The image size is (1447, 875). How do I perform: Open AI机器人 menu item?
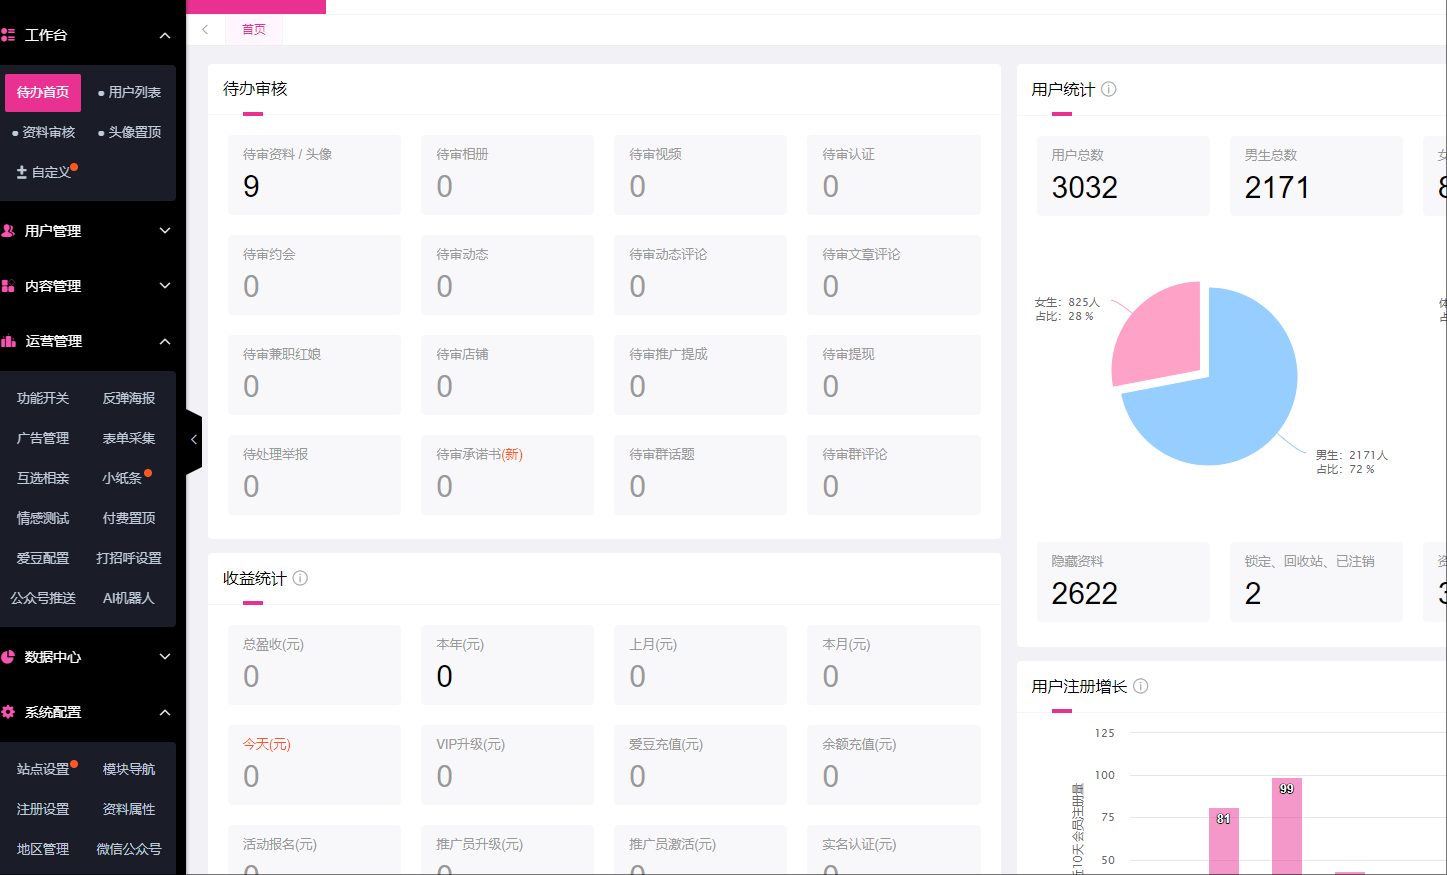click(129, 598)
